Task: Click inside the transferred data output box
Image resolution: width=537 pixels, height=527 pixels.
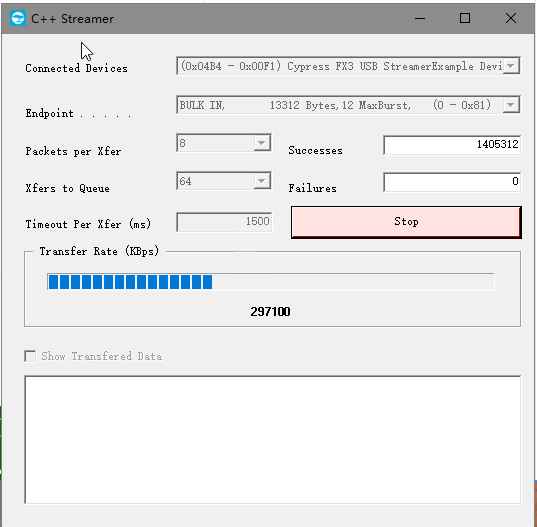Action: coord(273,439)
